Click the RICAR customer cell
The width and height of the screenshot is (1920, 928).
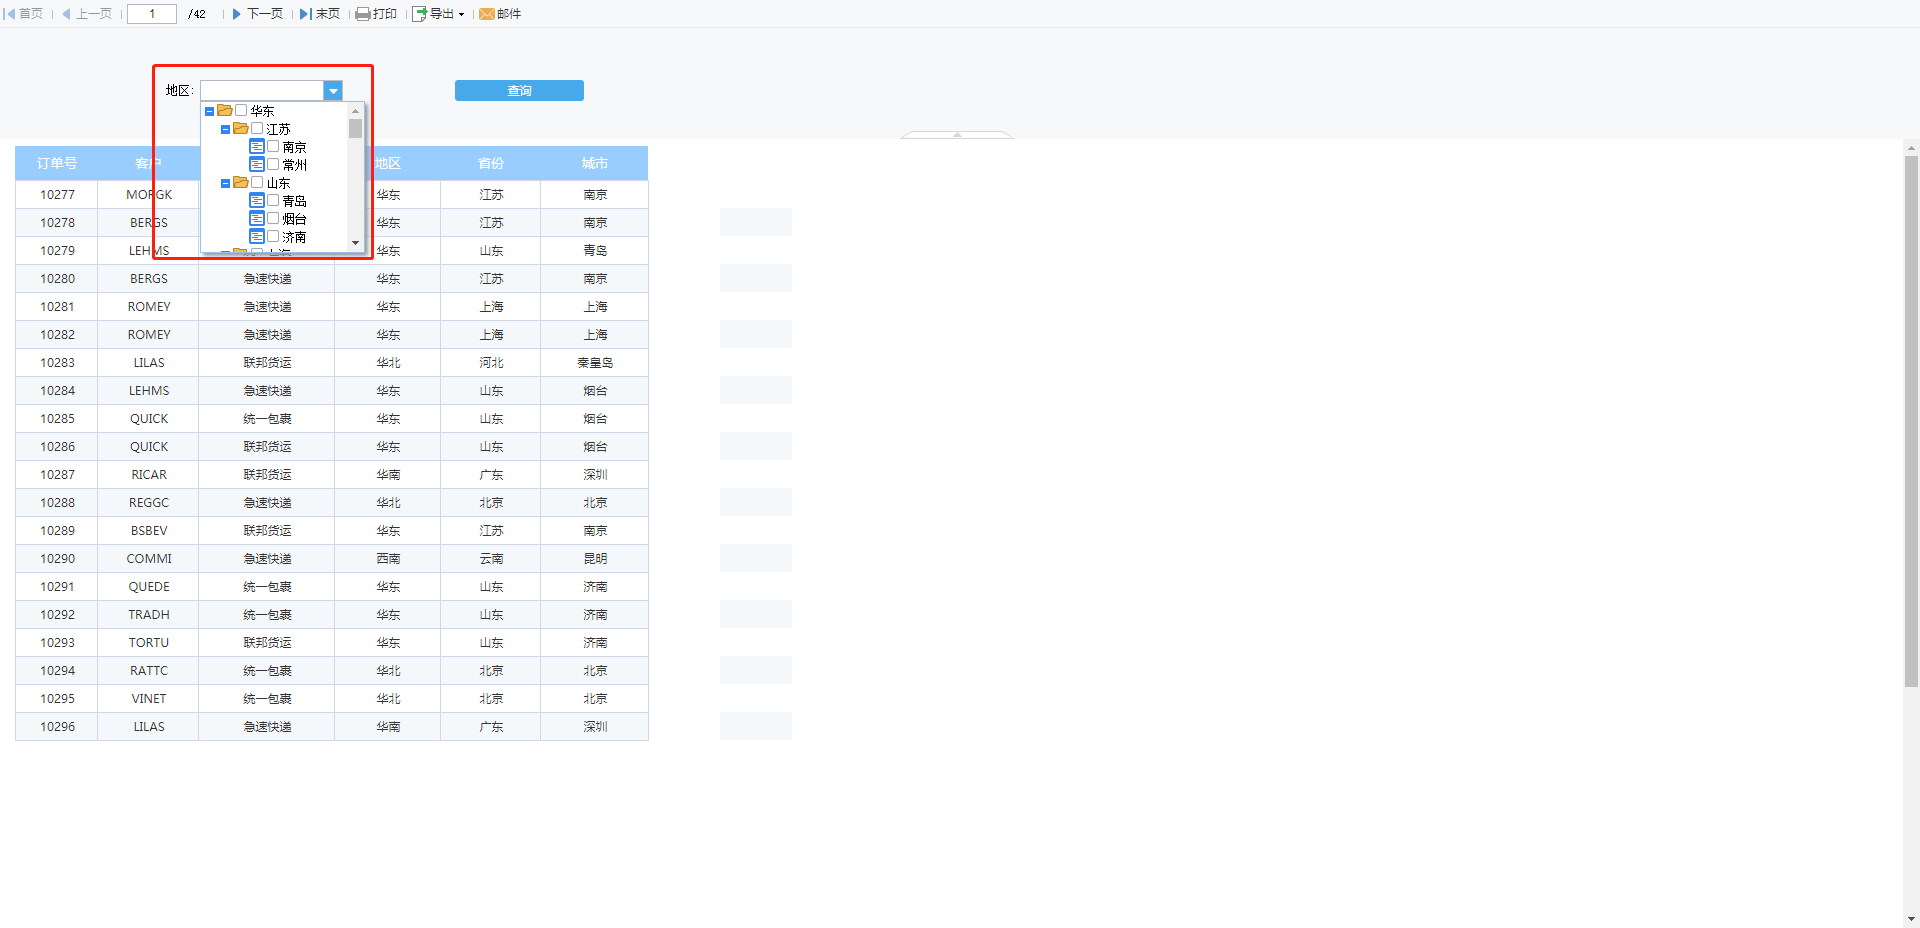pyautogui.click(x=149, y=475)
